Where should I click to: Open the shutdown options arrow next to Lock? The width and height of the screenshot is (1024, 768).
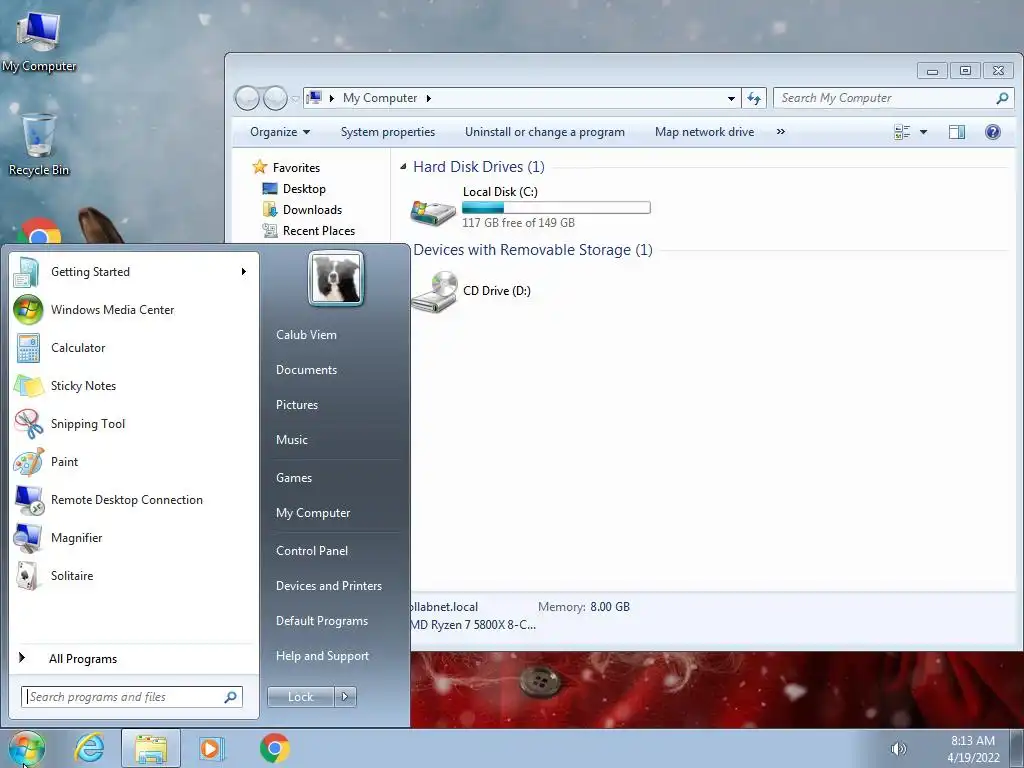[345, 697]
